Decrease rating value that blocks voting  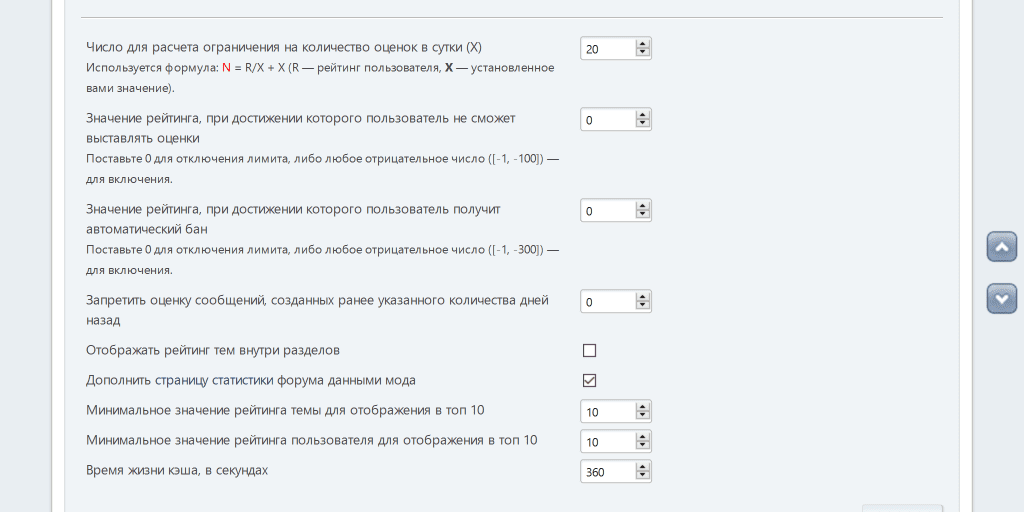coord(643,125)
